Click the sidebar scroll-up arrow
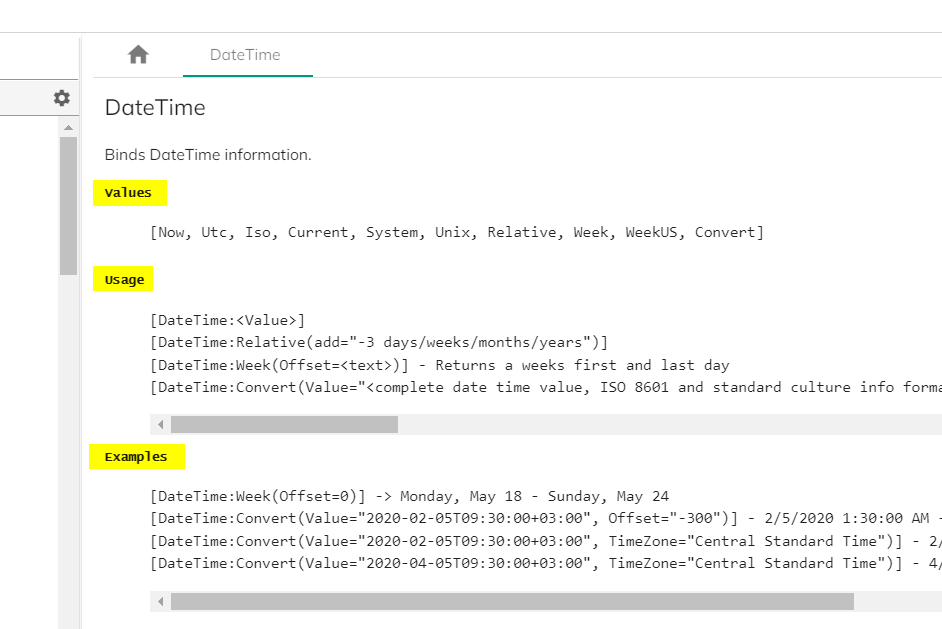 coord(68,127)
